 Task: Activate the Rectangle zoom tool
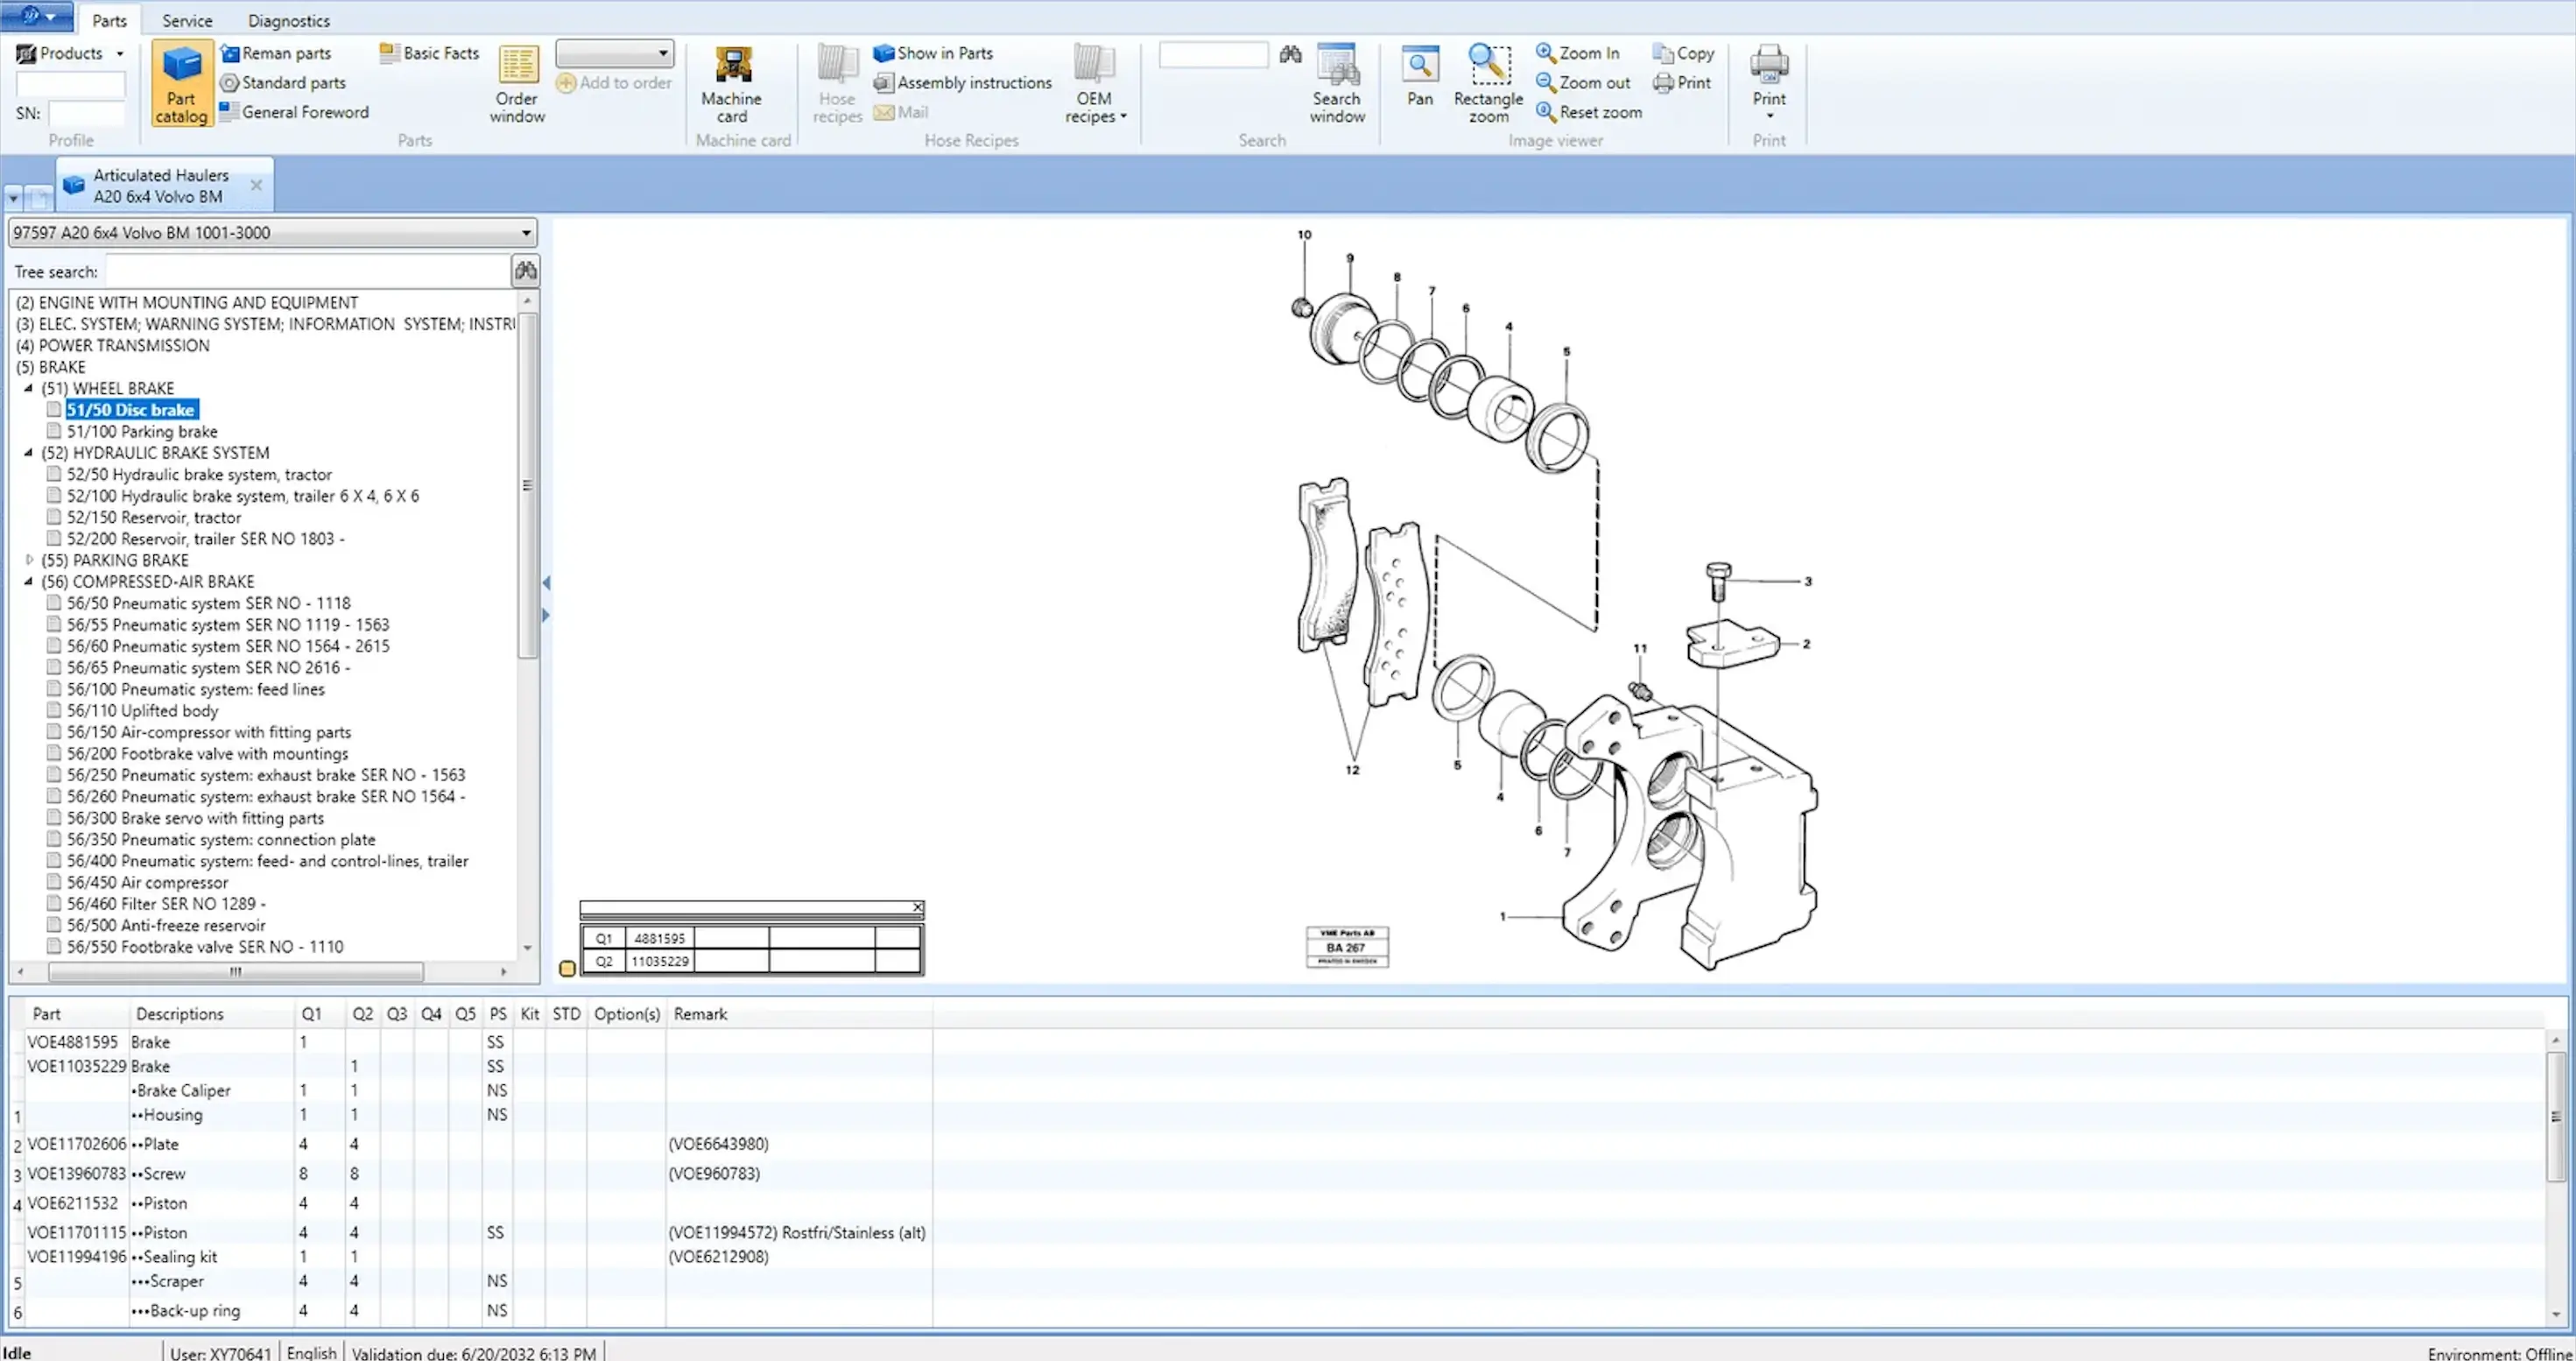click(x=1488, y=67)
